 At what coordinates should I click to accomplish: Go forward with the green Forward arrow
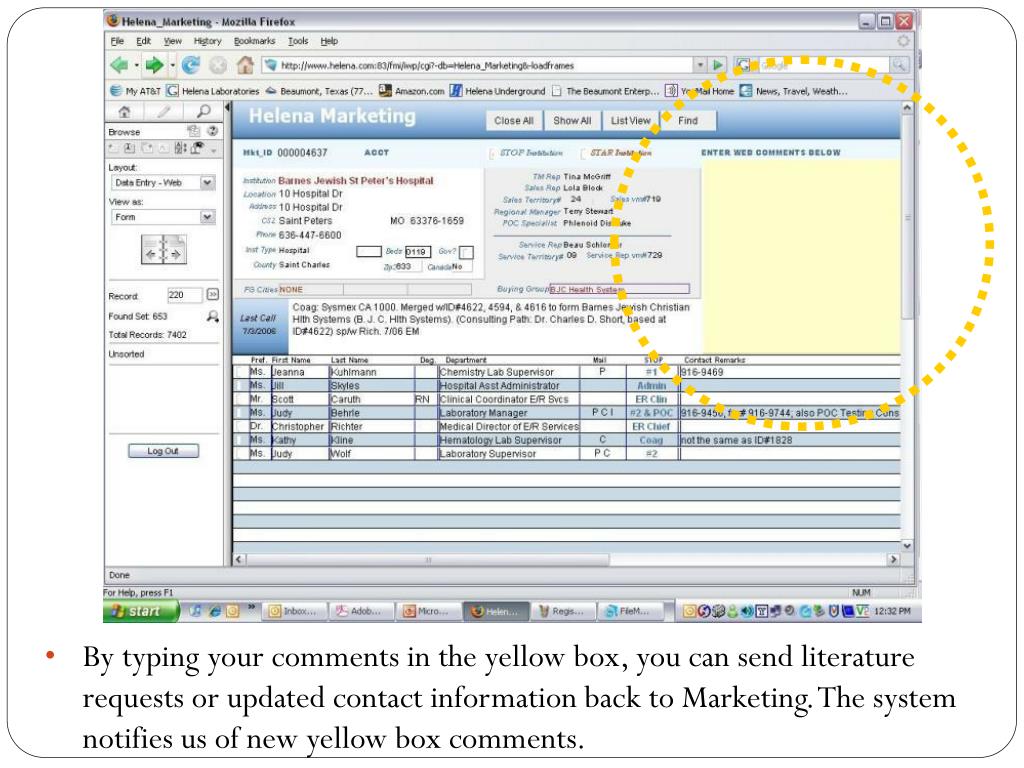[154, 65]
